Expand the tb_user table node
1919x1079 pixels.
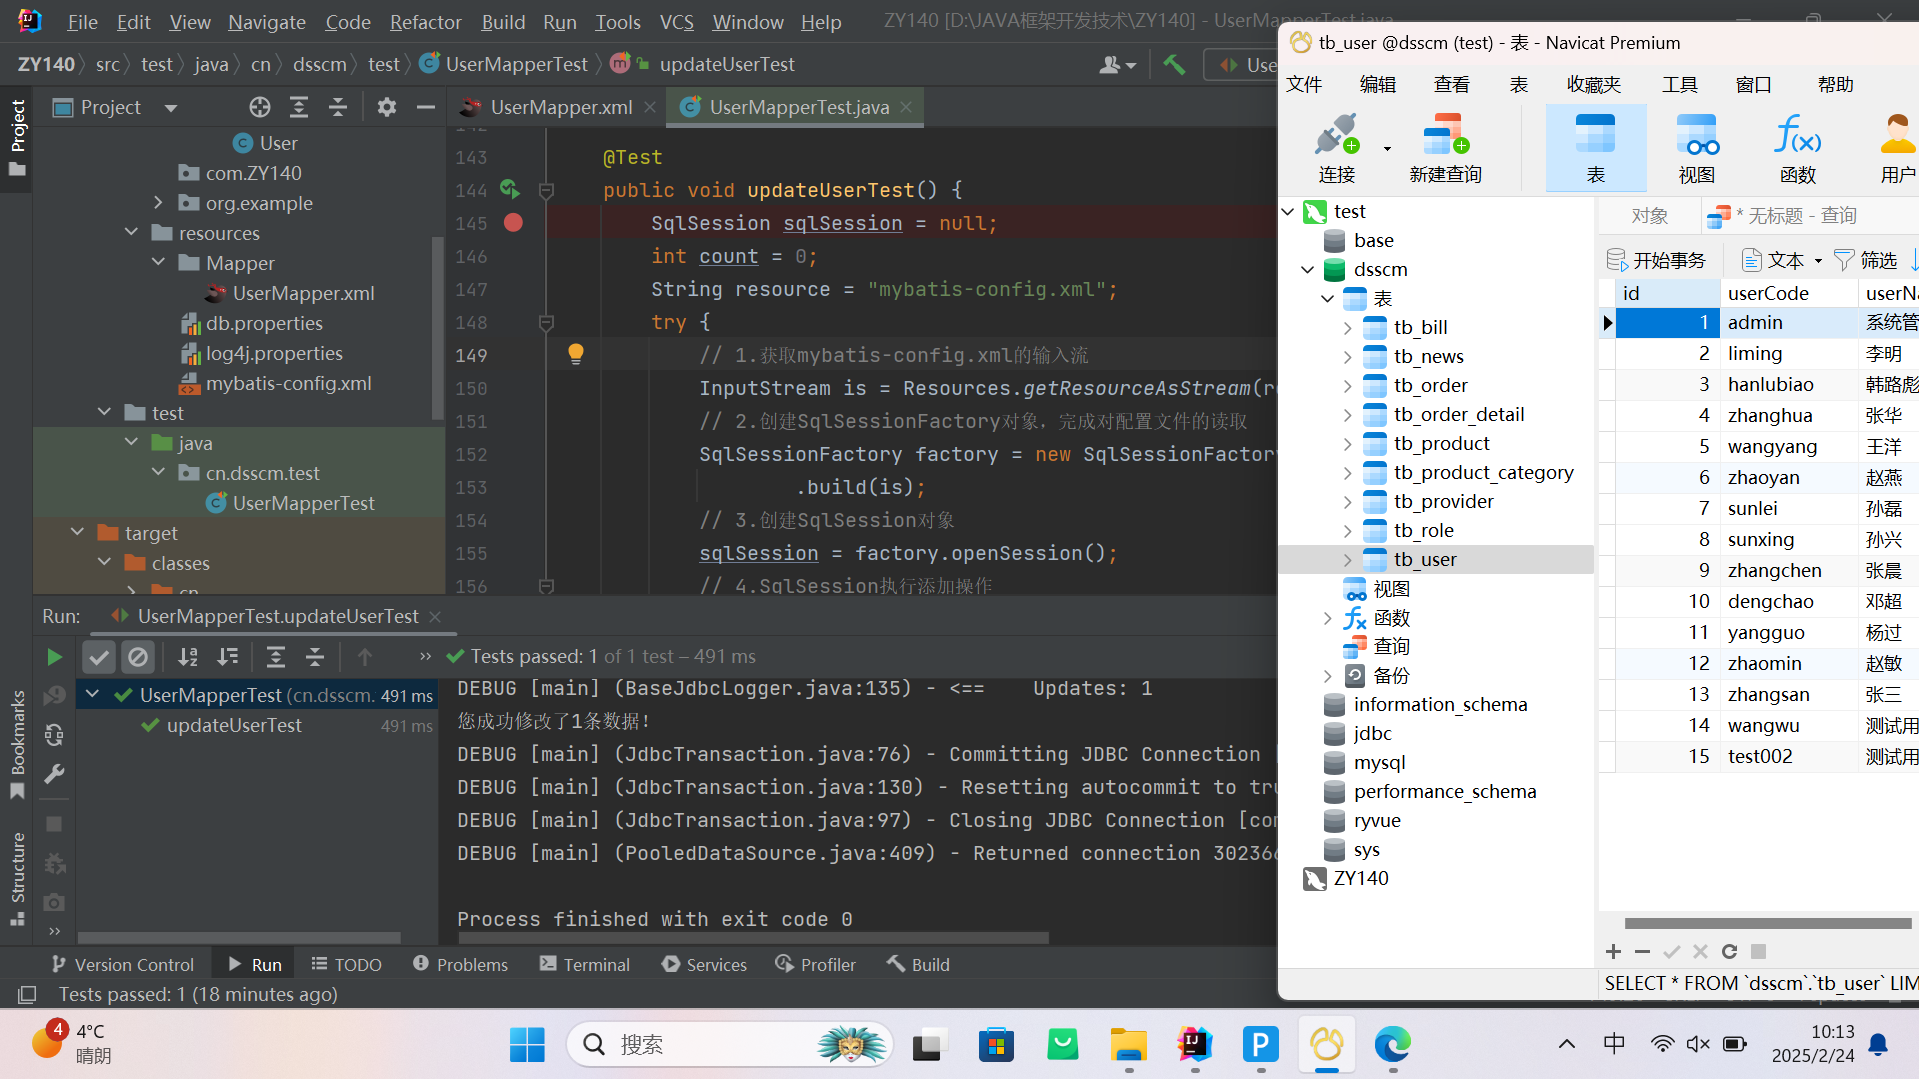(1347, 559)
